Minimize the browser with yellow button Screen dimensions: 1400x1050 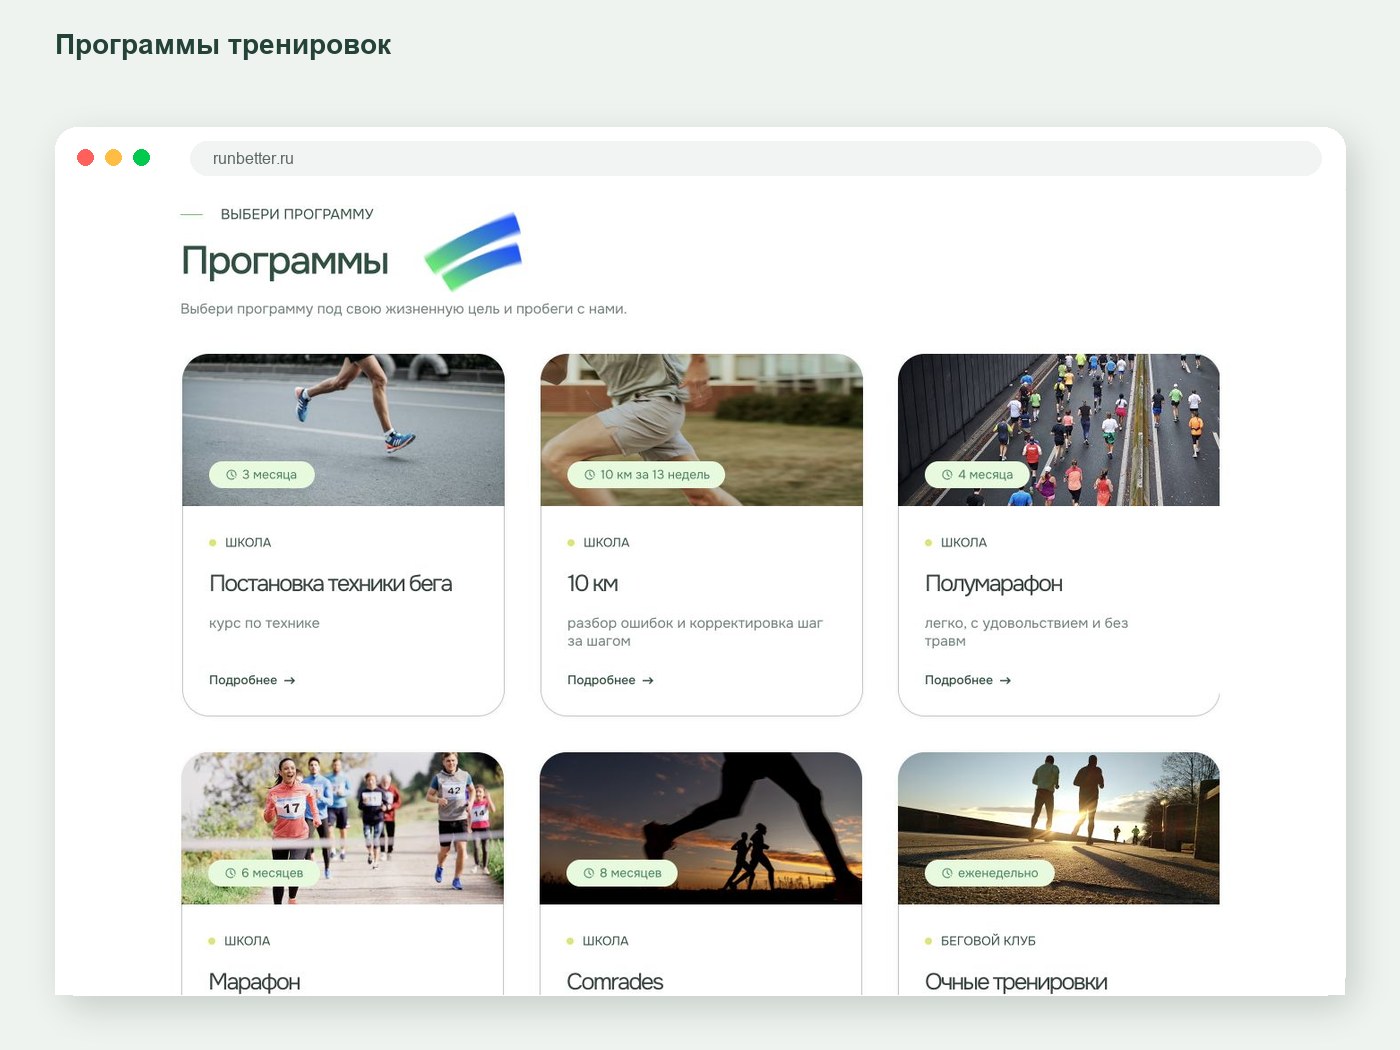[114, 158]
